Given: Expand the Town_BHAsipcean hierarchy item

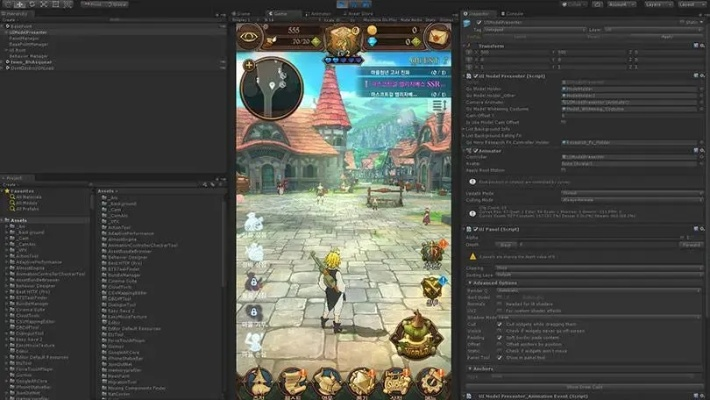Looking at the screenshot, I should pos(4,61).
